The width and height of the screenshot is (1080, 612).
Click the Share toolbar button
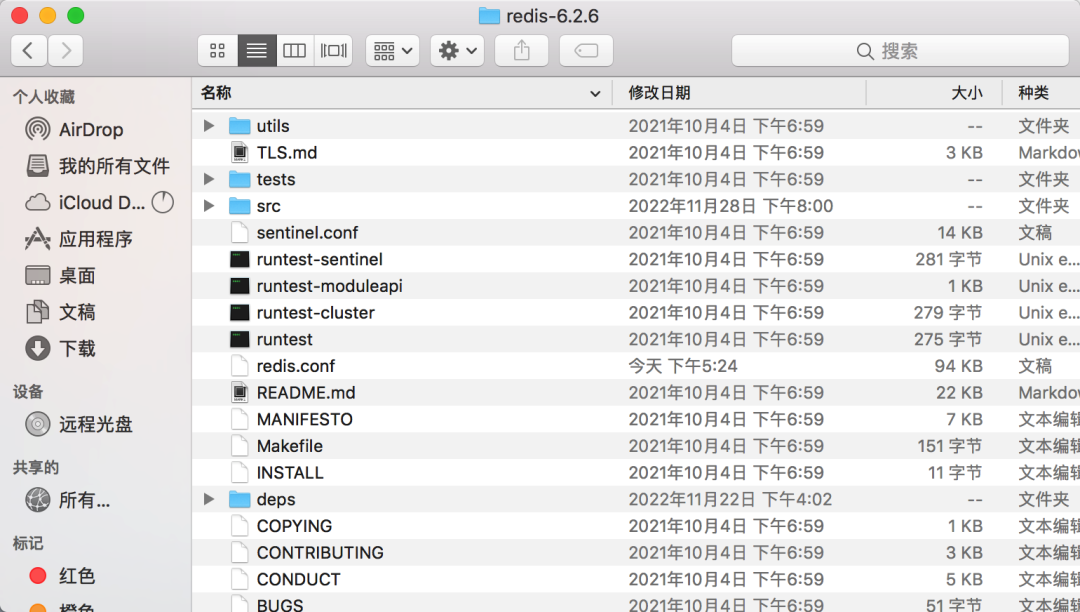coord(521,51)
